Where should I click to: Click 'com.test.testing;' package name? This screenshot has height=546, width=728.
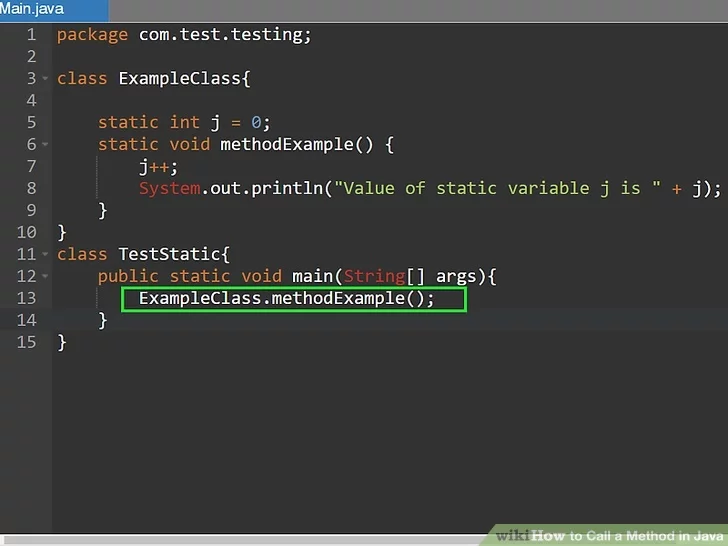coord(225,35)
